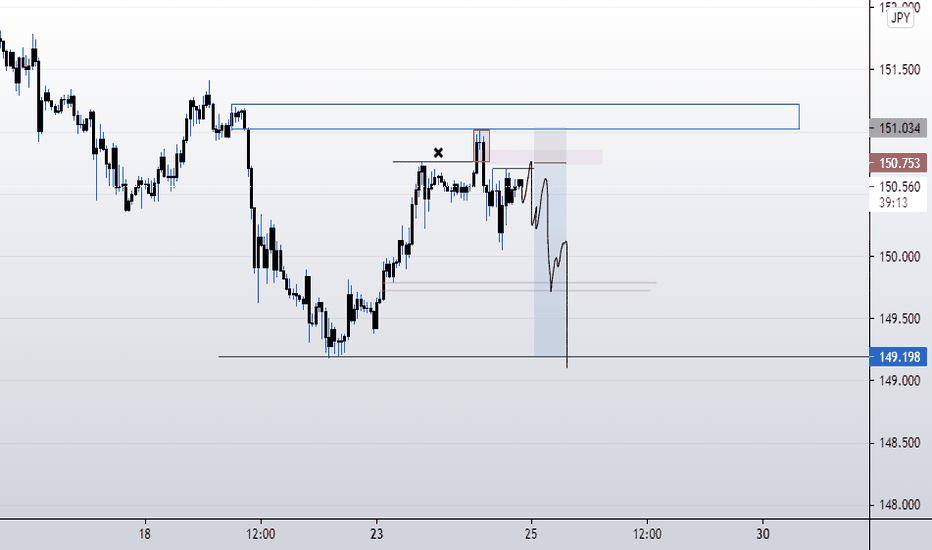Image resolution: width=932 pixels, height=550 pixels.
Task: Select the twin pink lines below 150.000
Action: coord(521,287)
